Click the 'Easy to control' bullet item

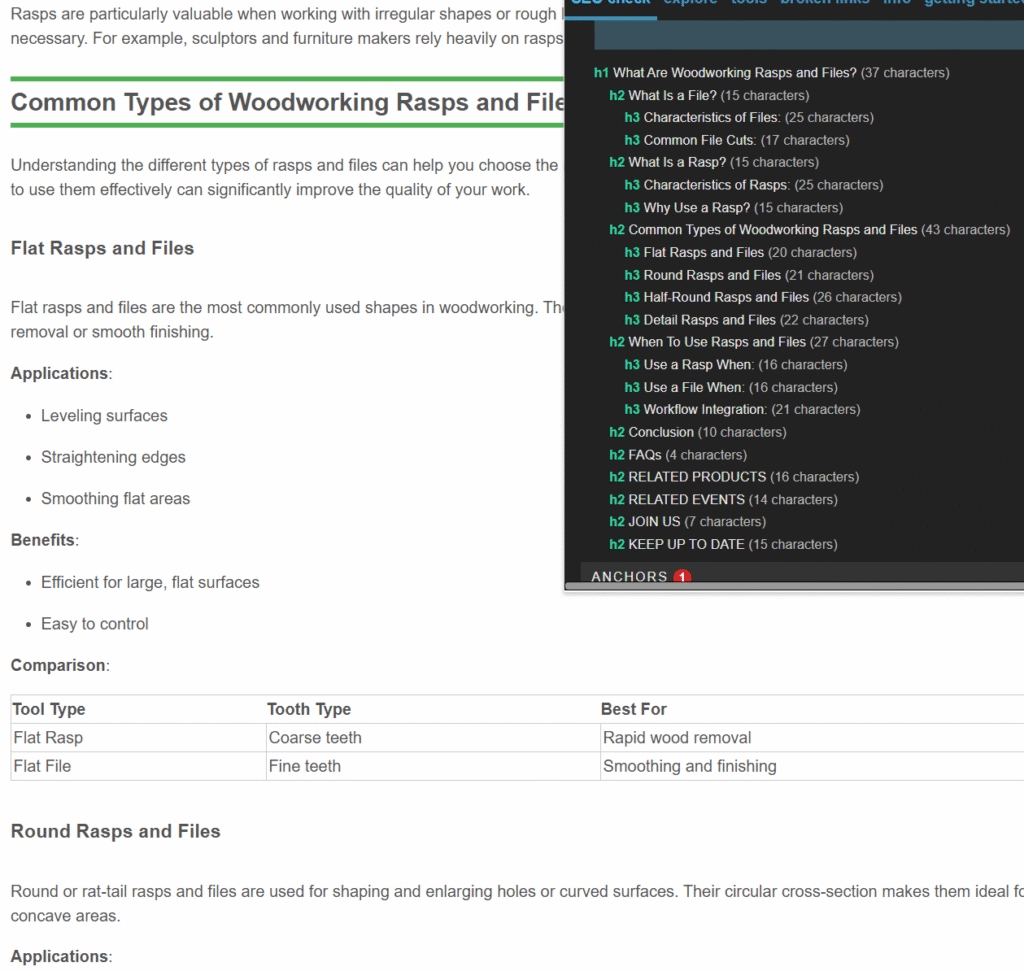click(95, 624)
